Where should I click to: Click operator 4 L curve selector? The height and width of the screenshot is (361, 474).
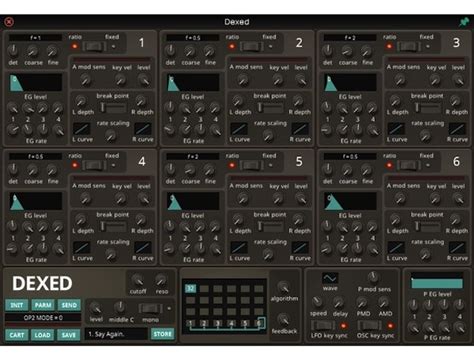(x=81, y=248)
